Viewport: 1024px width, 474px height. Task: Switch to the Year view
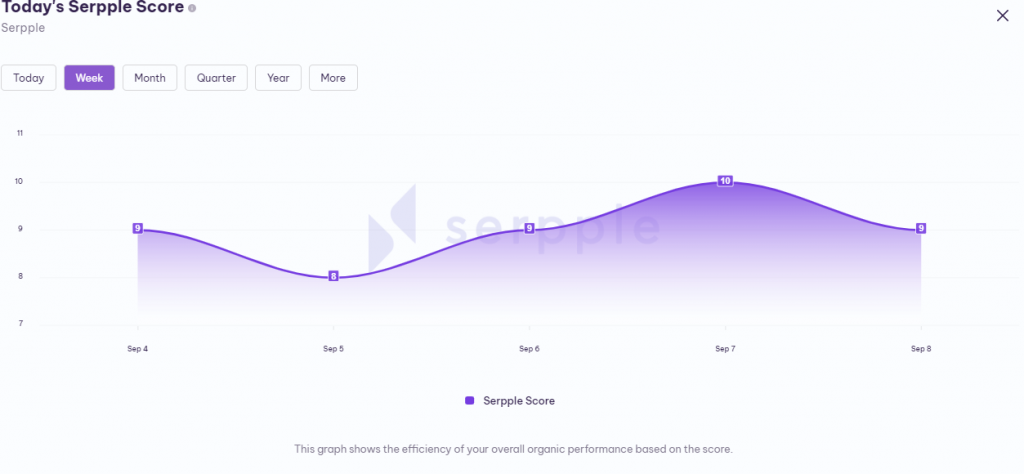pyautogui.click(x=278, y=78)
